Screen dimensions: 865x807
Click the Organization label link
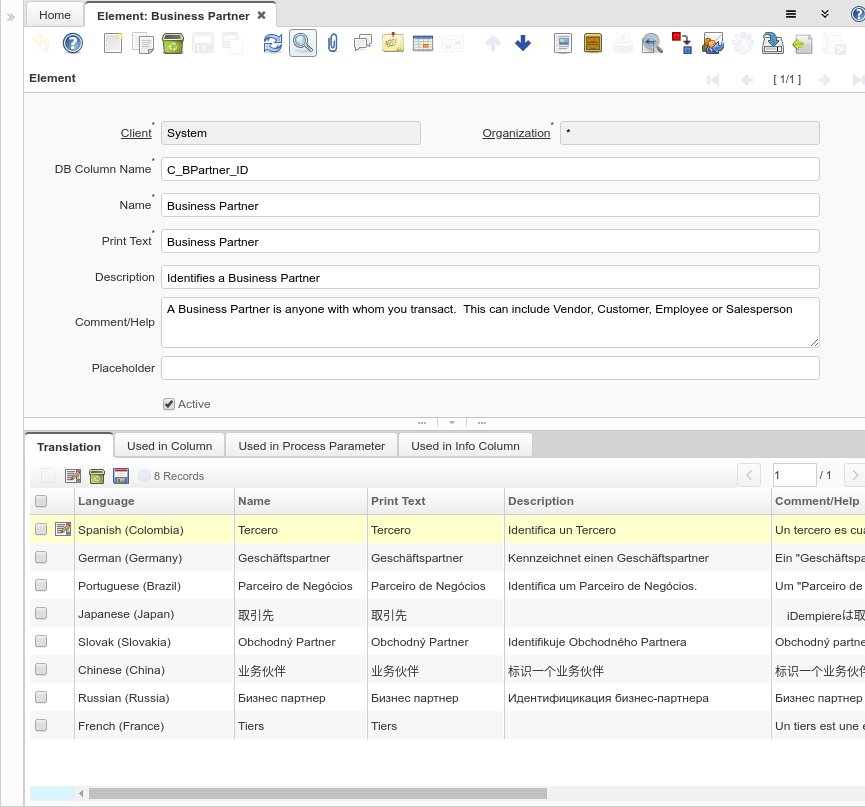[x=516, y=133]
